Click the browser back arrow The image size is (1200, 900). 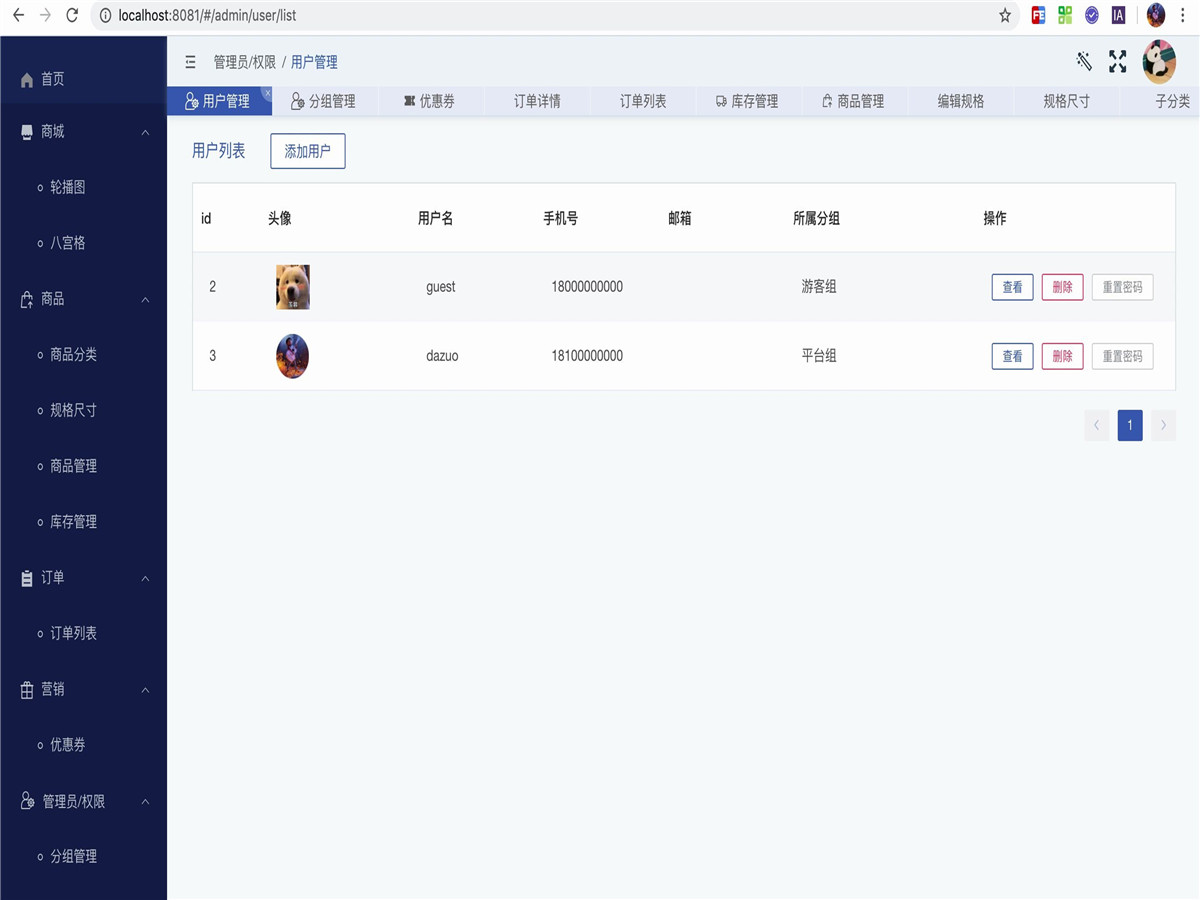click(18, 15)
